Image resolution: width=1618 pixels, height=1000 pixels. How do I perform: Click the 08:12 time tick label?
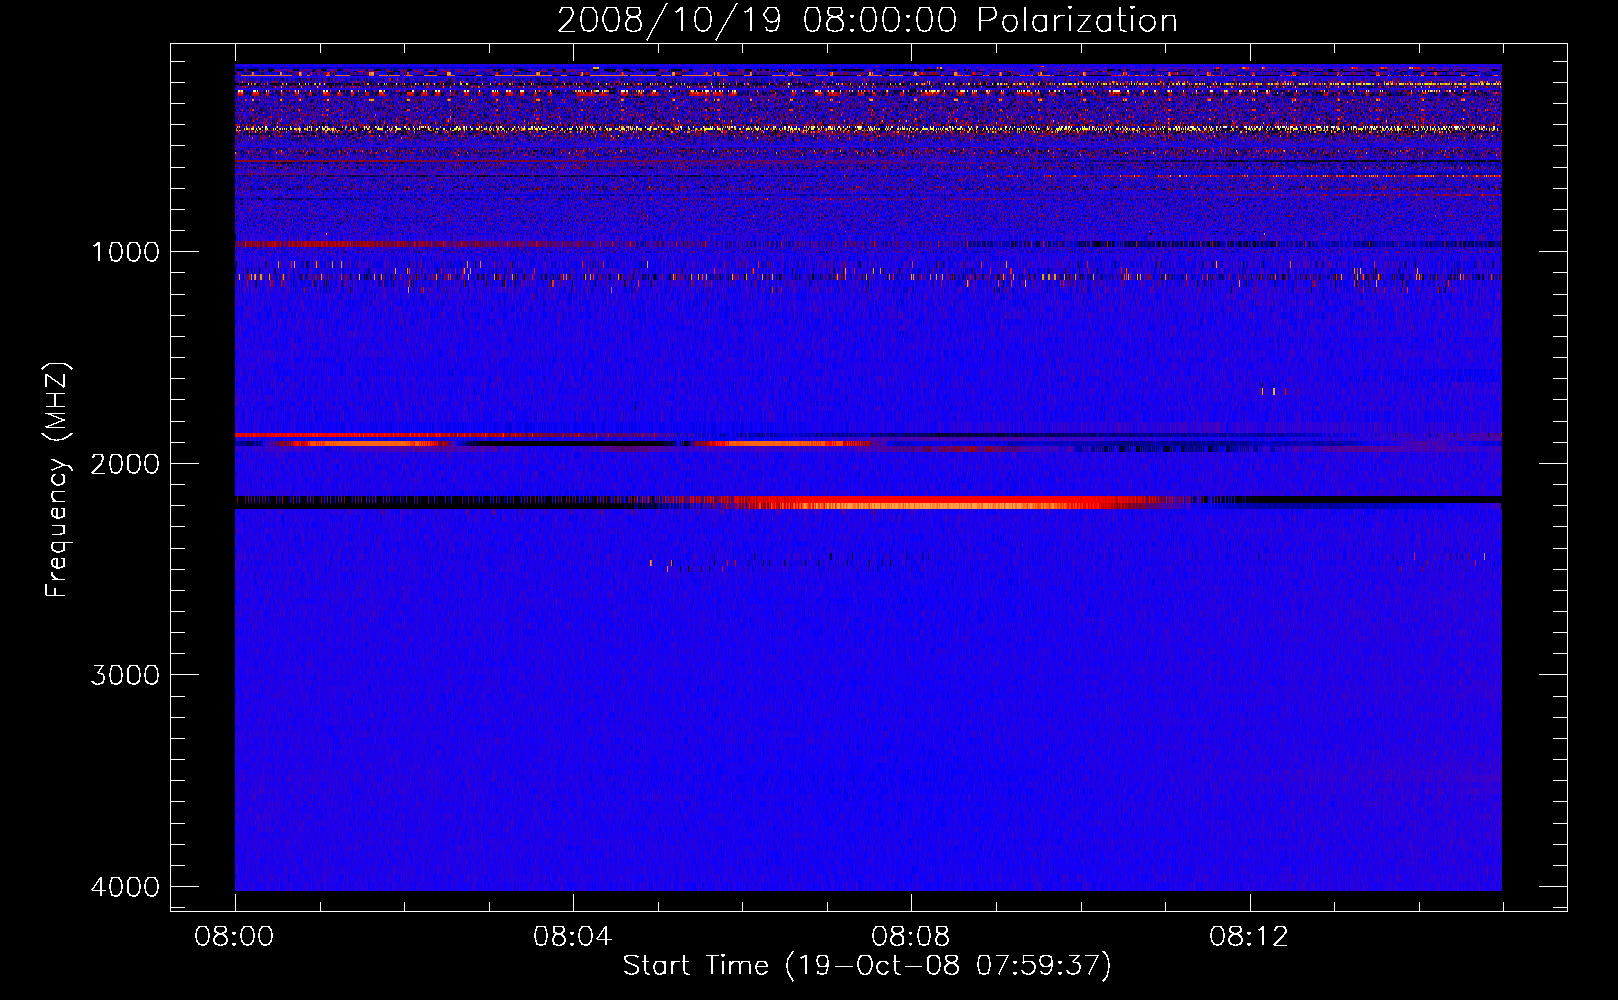tap(1248, 937)
